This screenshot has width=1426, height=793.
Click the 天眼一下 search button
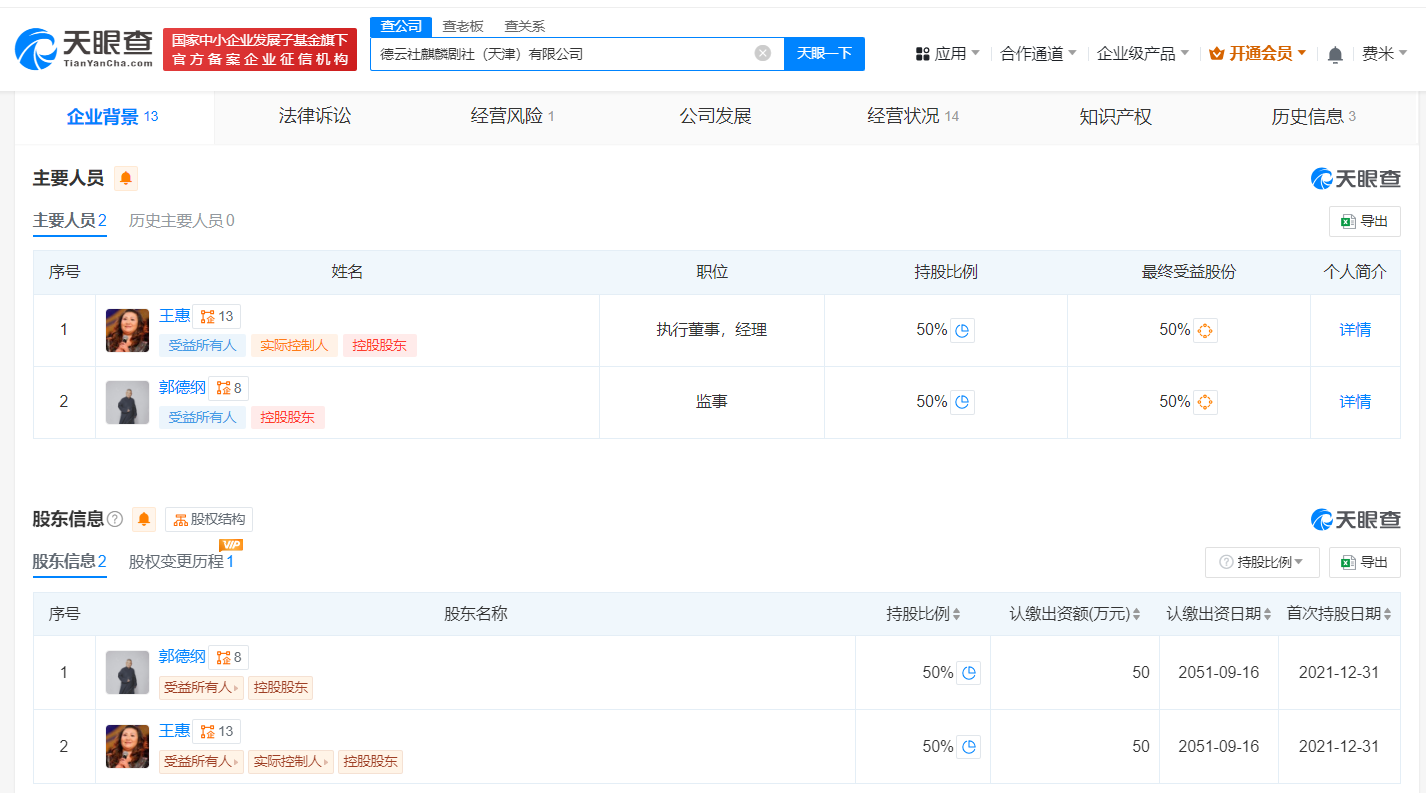[824, 53]
